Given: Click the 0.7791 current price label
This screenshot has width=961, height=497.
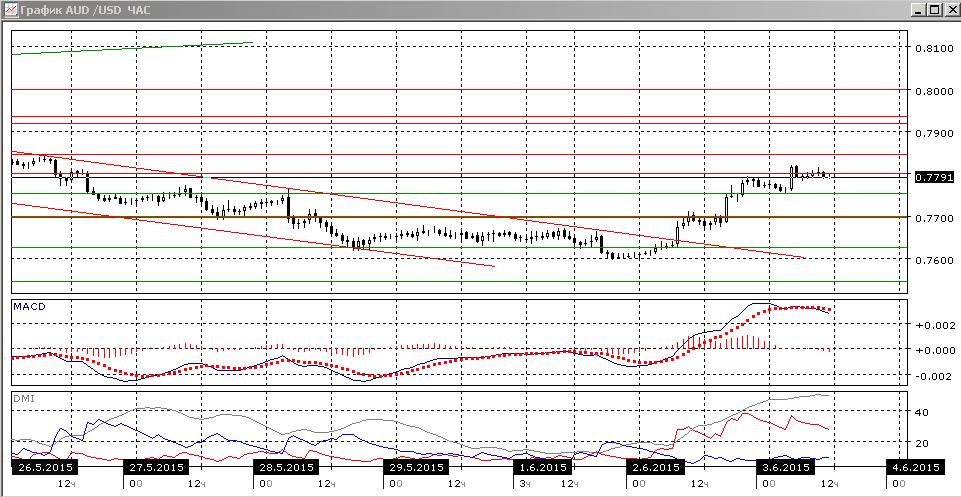Looking at the screenshot, I should [934, 177].
